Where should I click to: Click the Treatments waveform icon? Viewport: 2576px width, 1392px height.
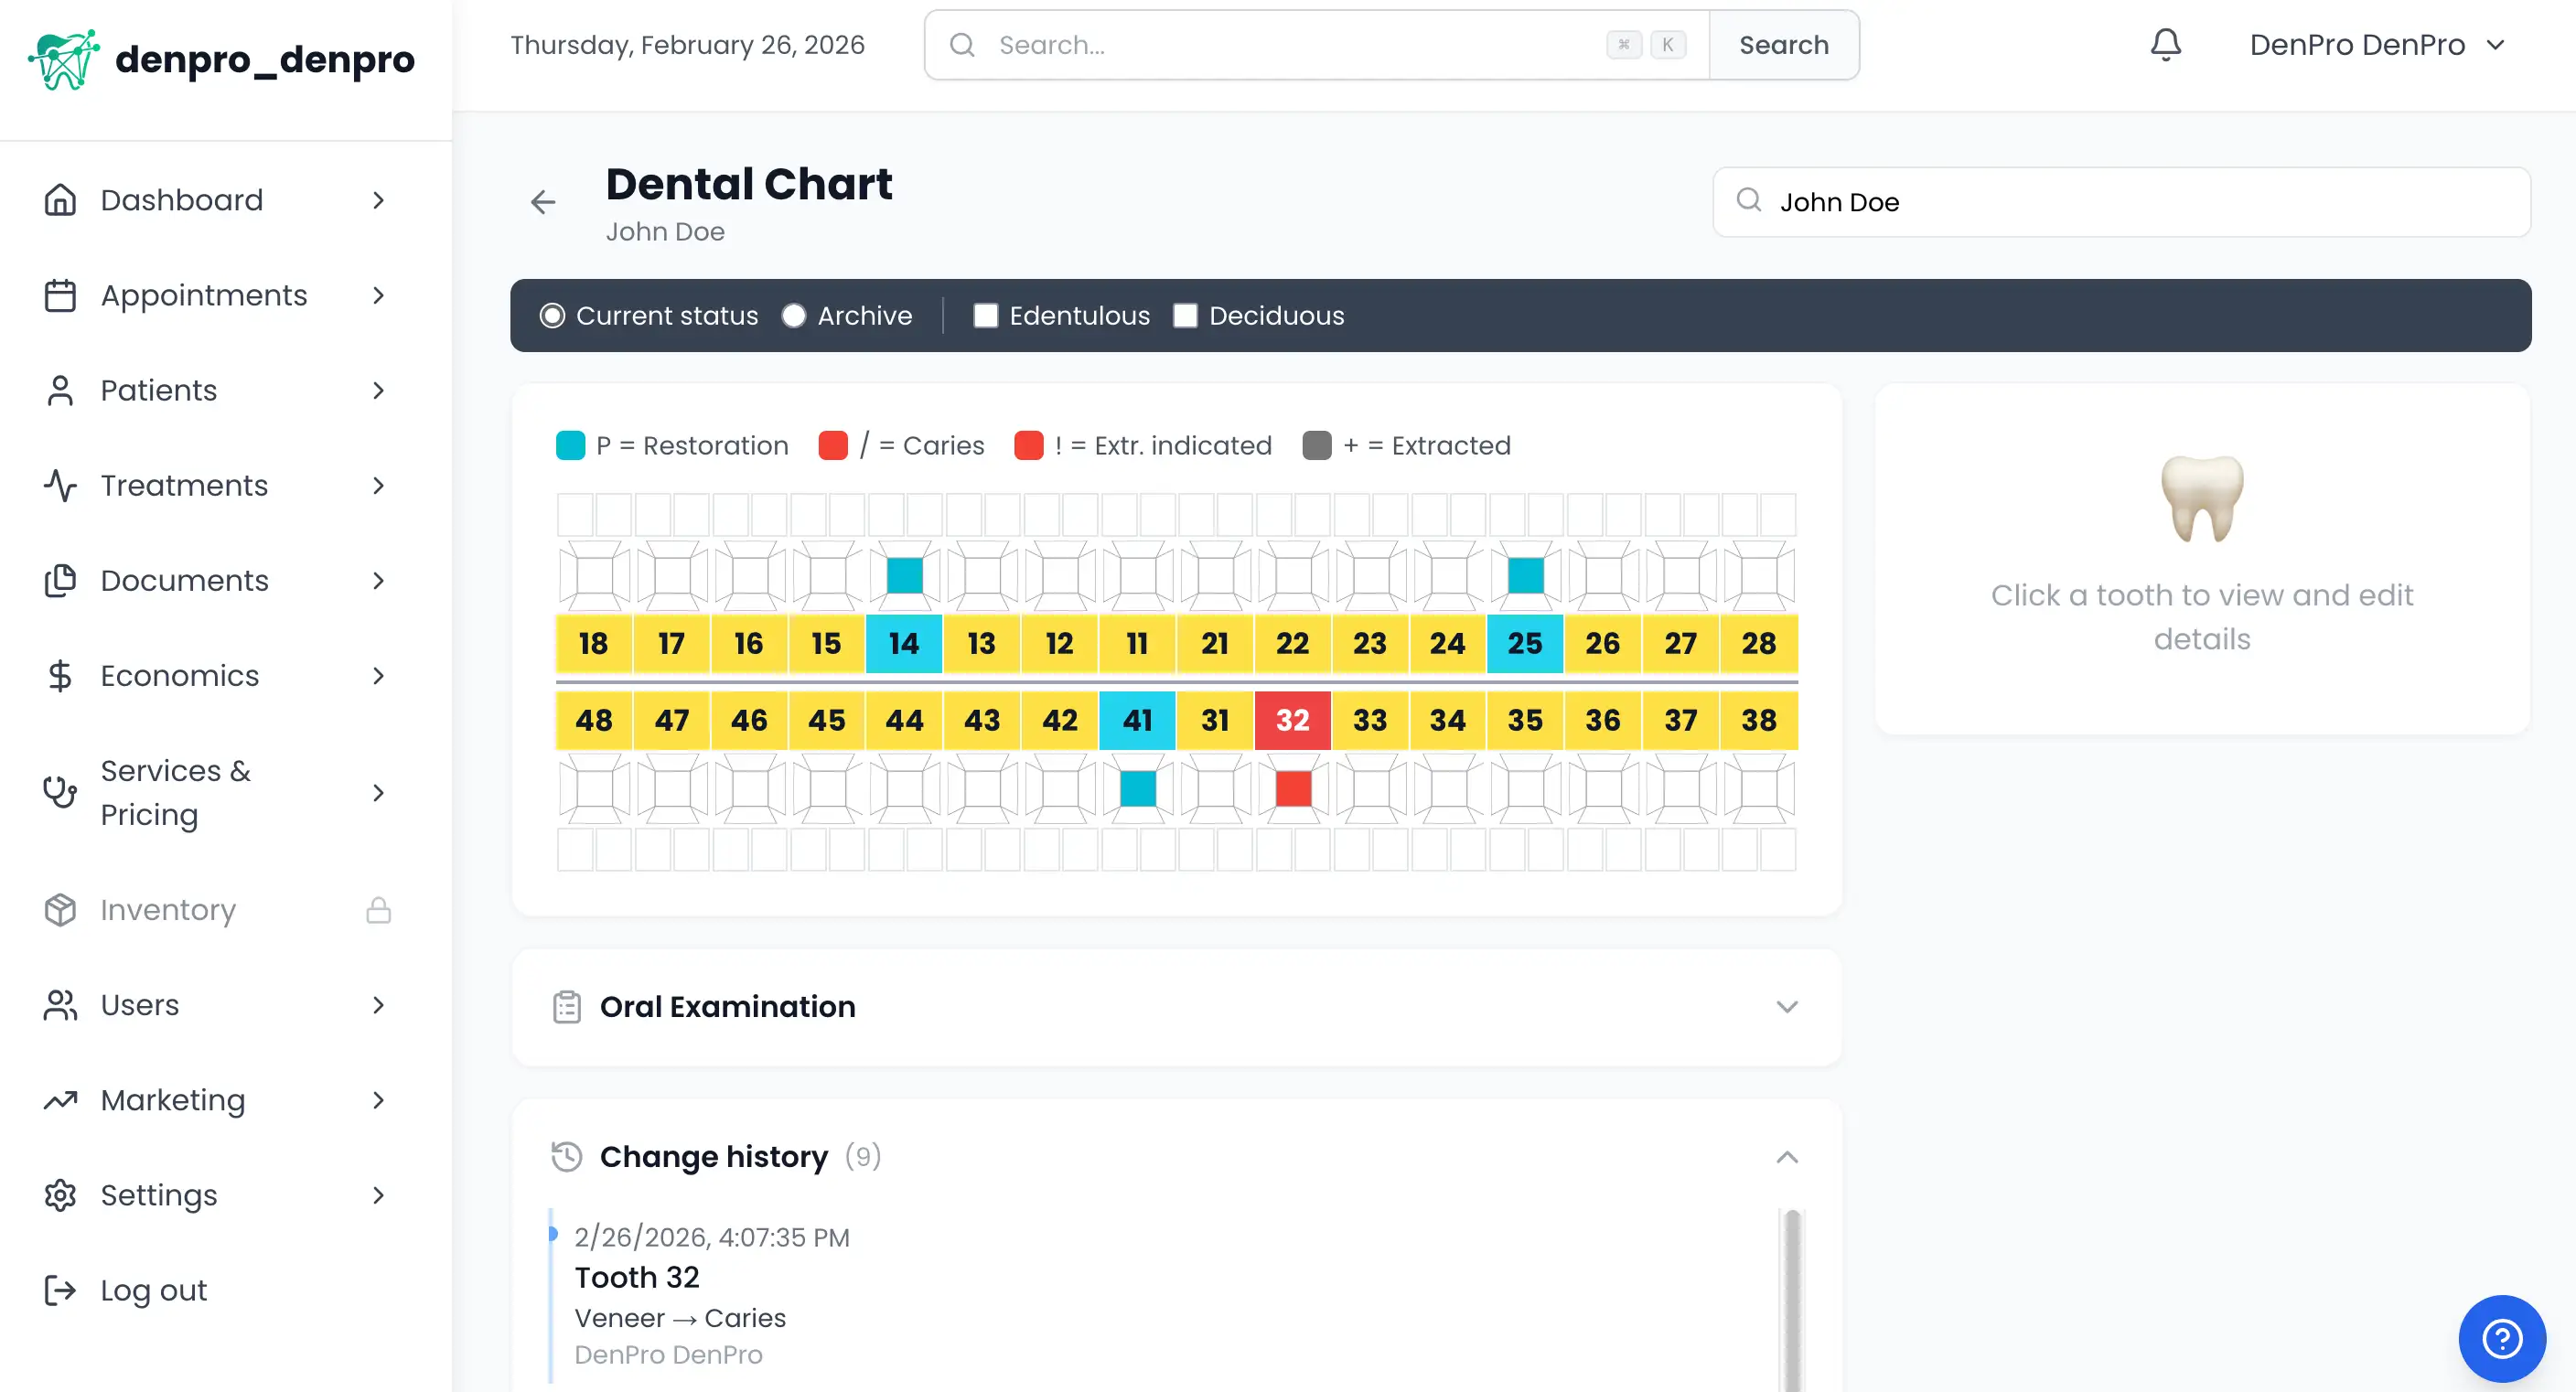point(60,486)
